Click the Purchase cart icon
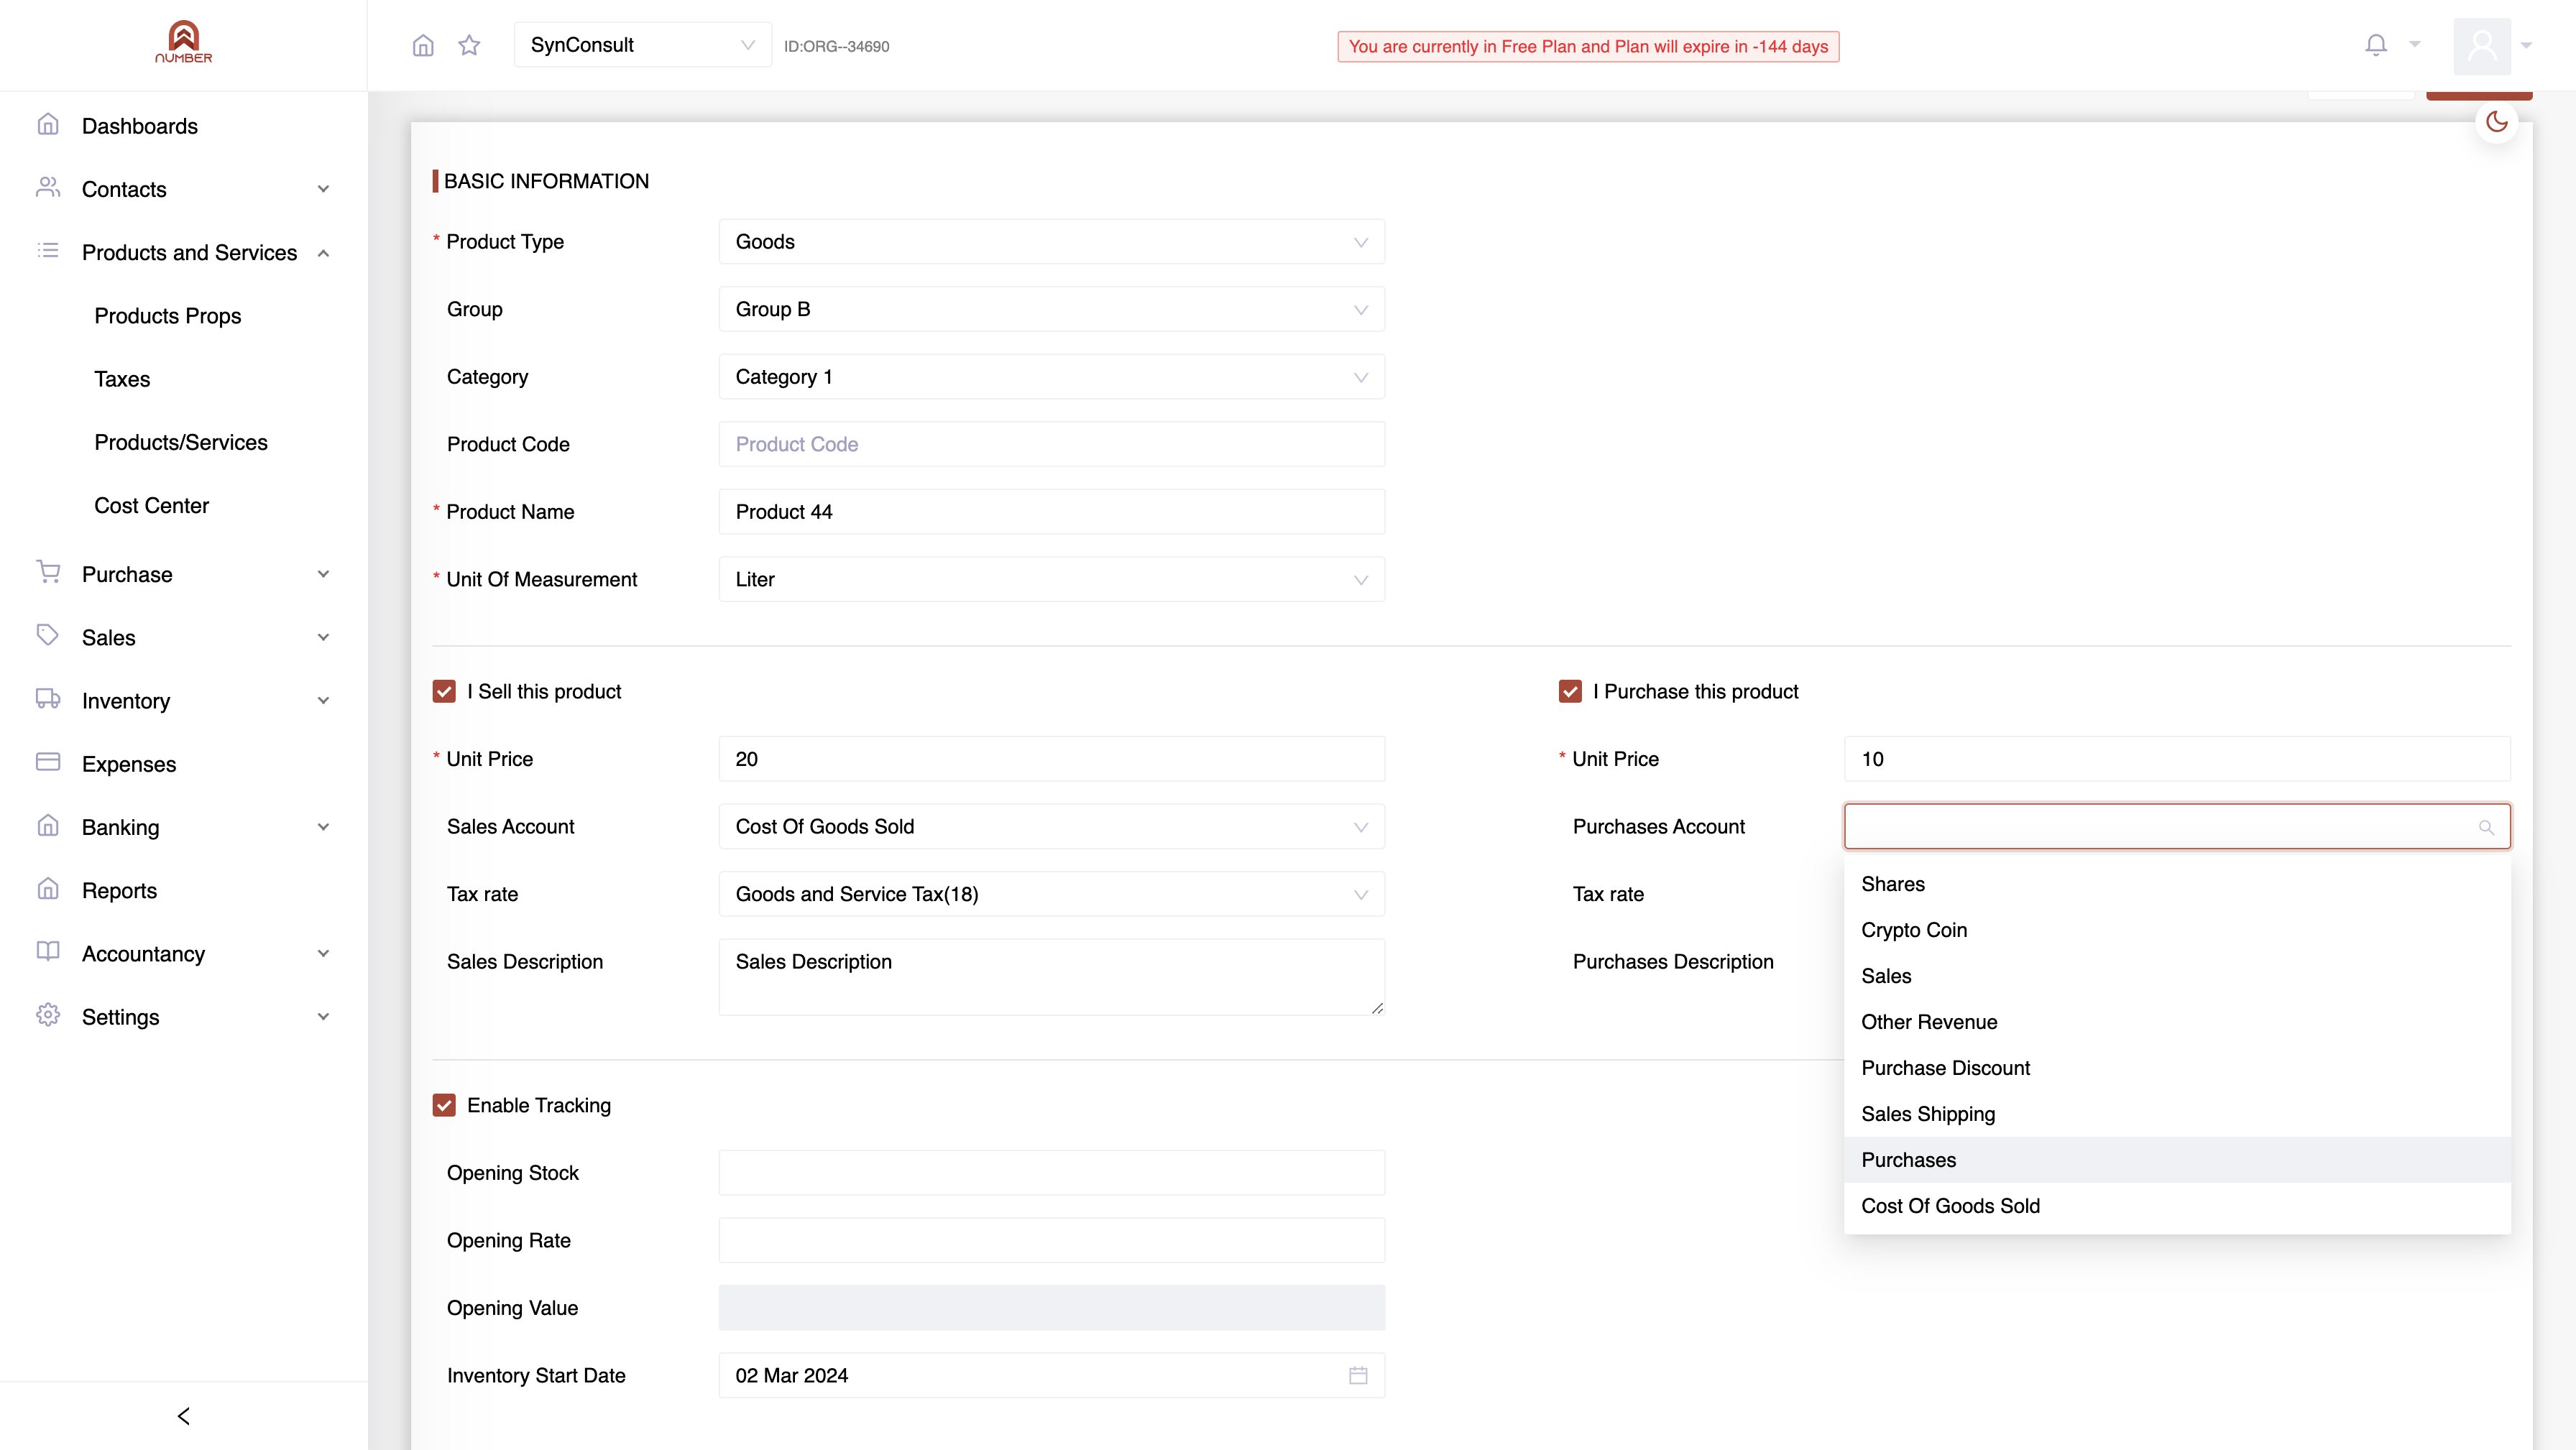 (48, 573)
